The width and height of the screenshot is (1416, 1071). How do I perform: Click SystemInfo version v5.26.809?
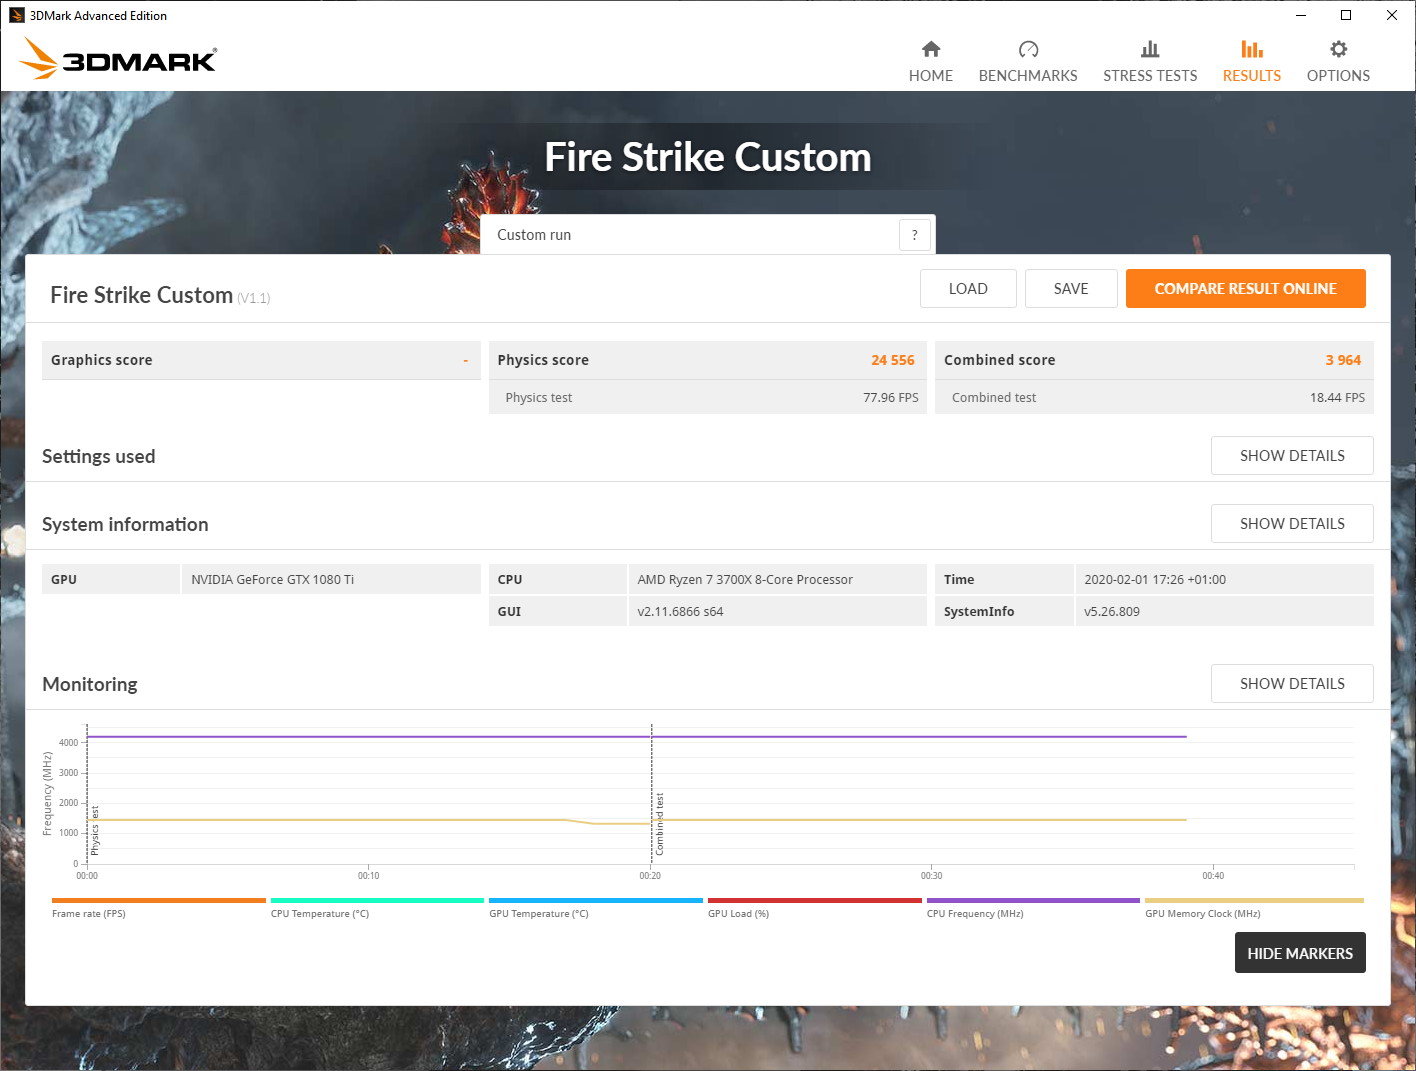1111,612
